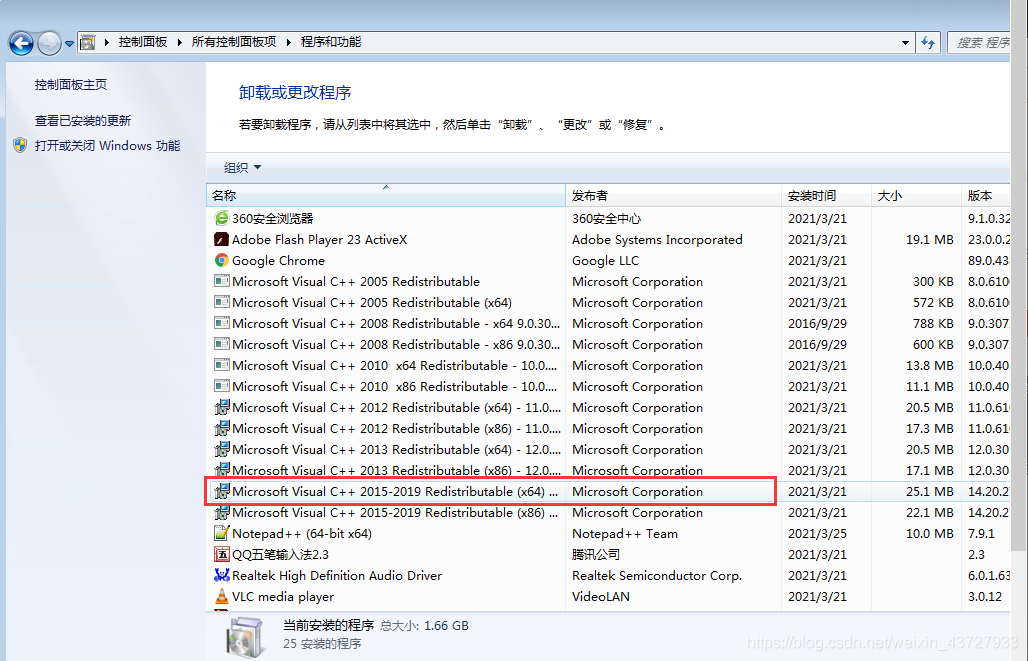The width and height of the screenshot is (1028, 661).
Task: Sort by 名称 column header
Action: [x=386, y=195]
